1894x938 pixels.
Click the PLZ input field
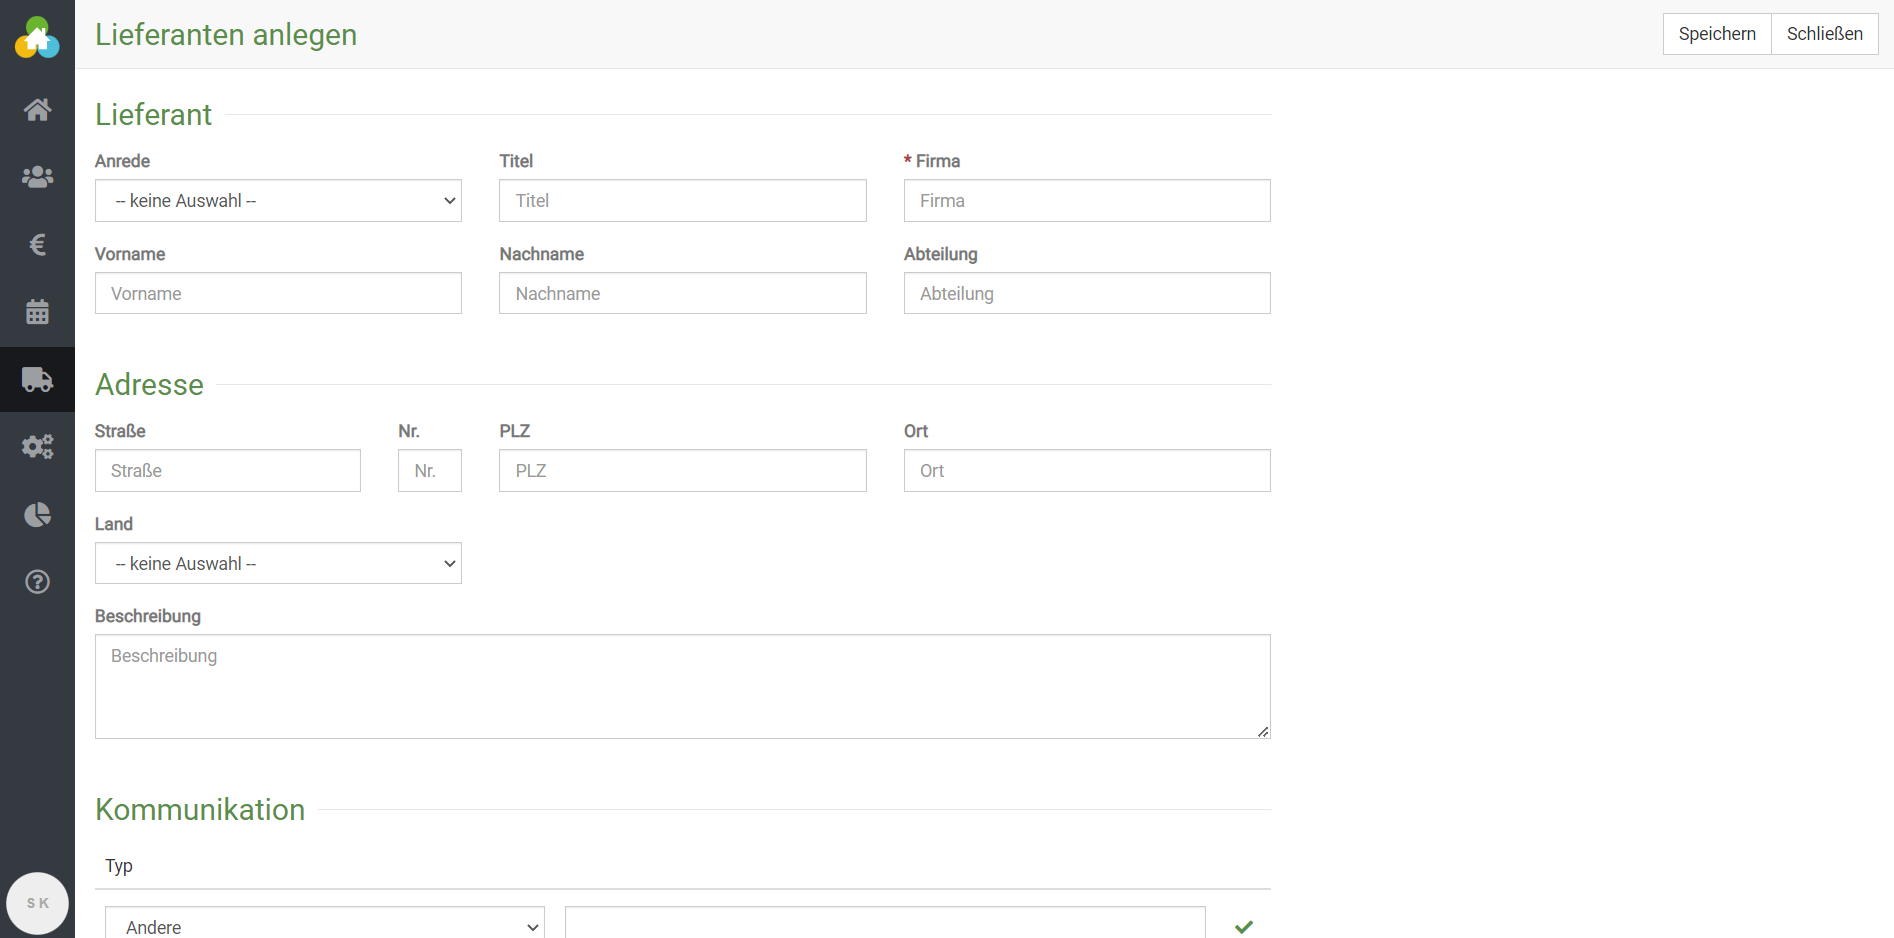pyautogui.click(x=682, y=471)
